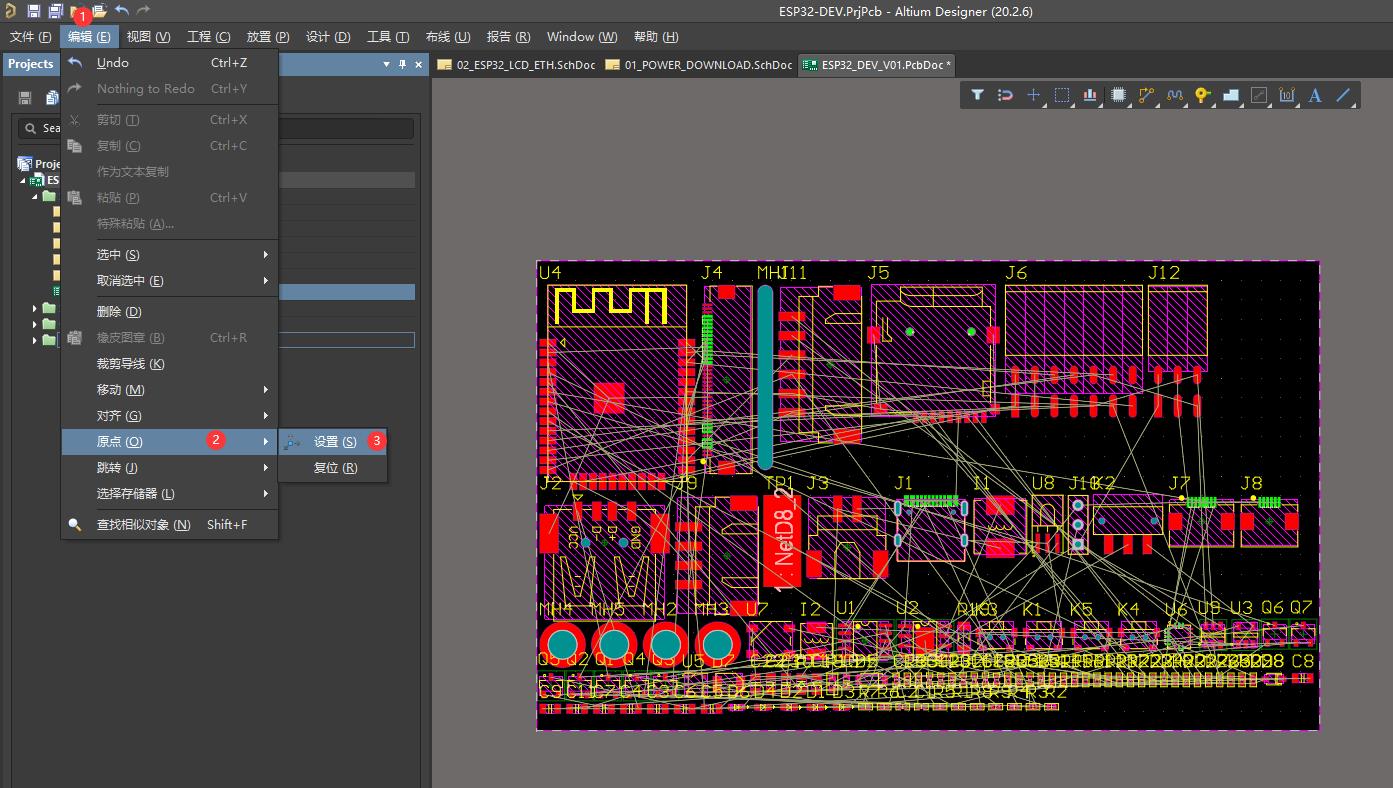Choose 复位 (R) in origin submenu
The width and height of the screenshot is (1393, 788).
coord(333,467)
